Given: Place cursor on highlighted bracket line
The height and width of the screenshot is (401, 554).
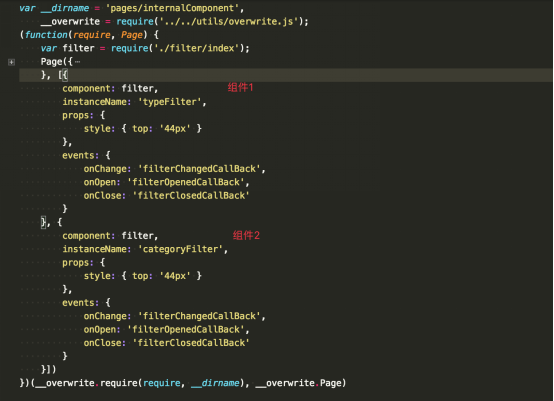Looking at the screenshot, I should (285, 75).
